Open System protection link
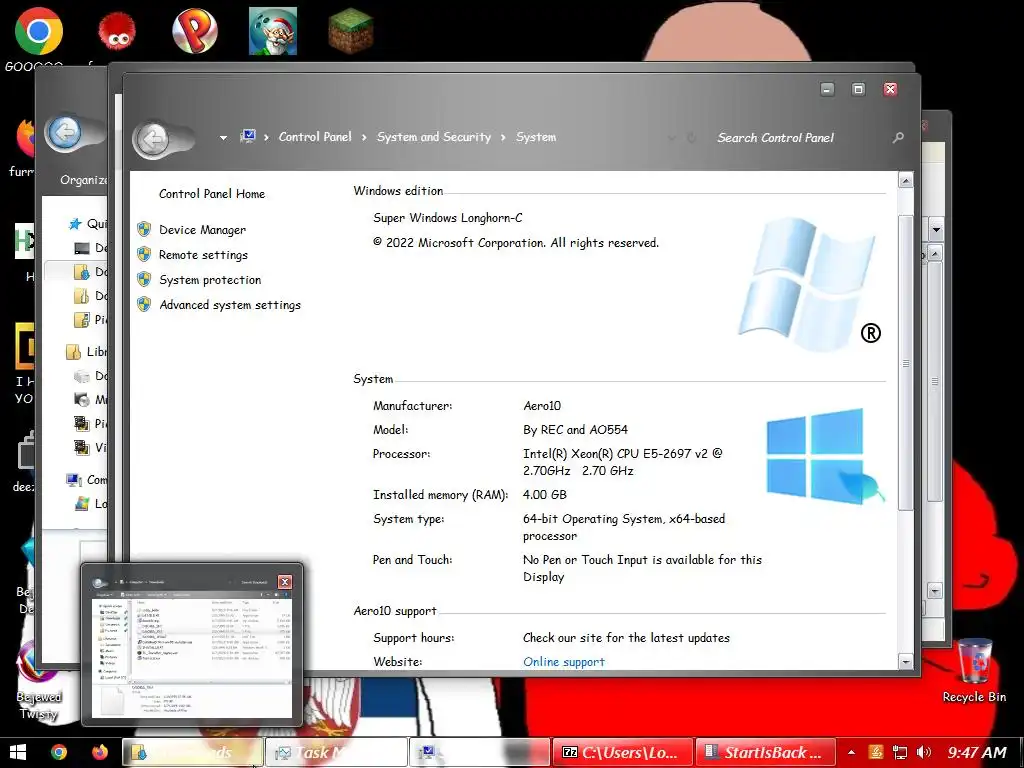Image resolution: width=1024 pixels, height=768 pixels. point(210,280)
